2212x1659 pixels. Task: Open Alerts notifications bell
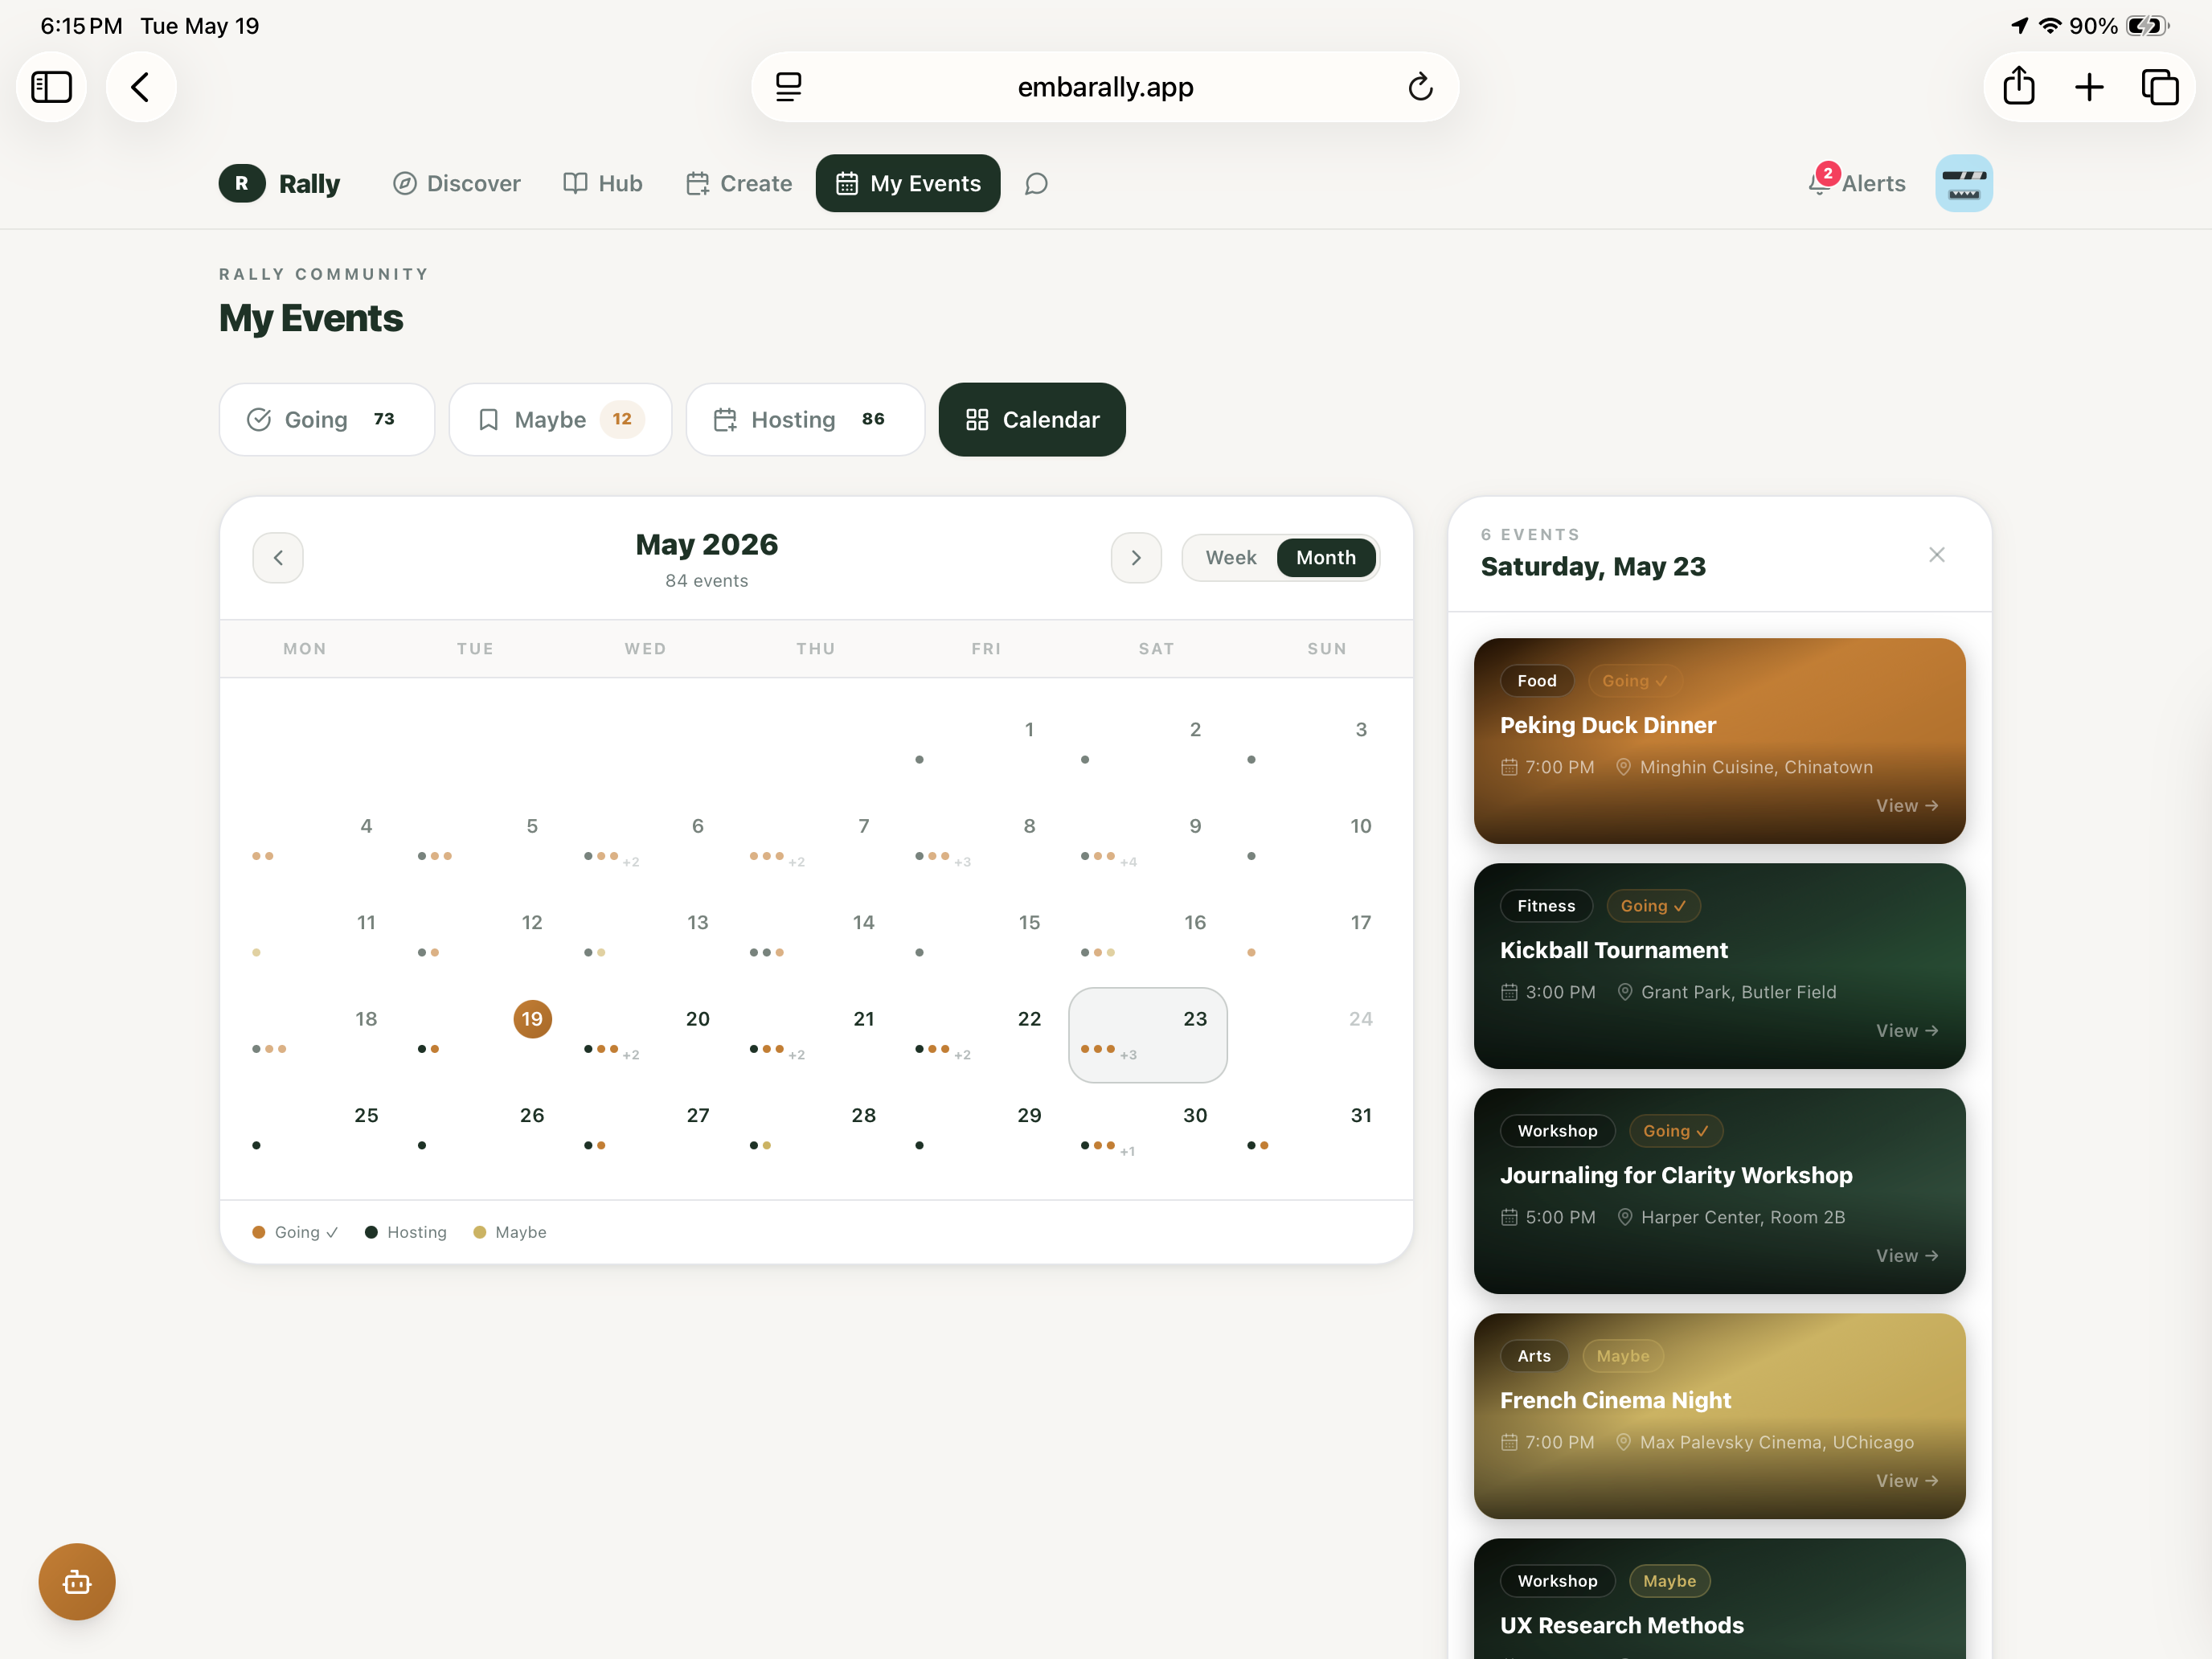(1857, 183)
